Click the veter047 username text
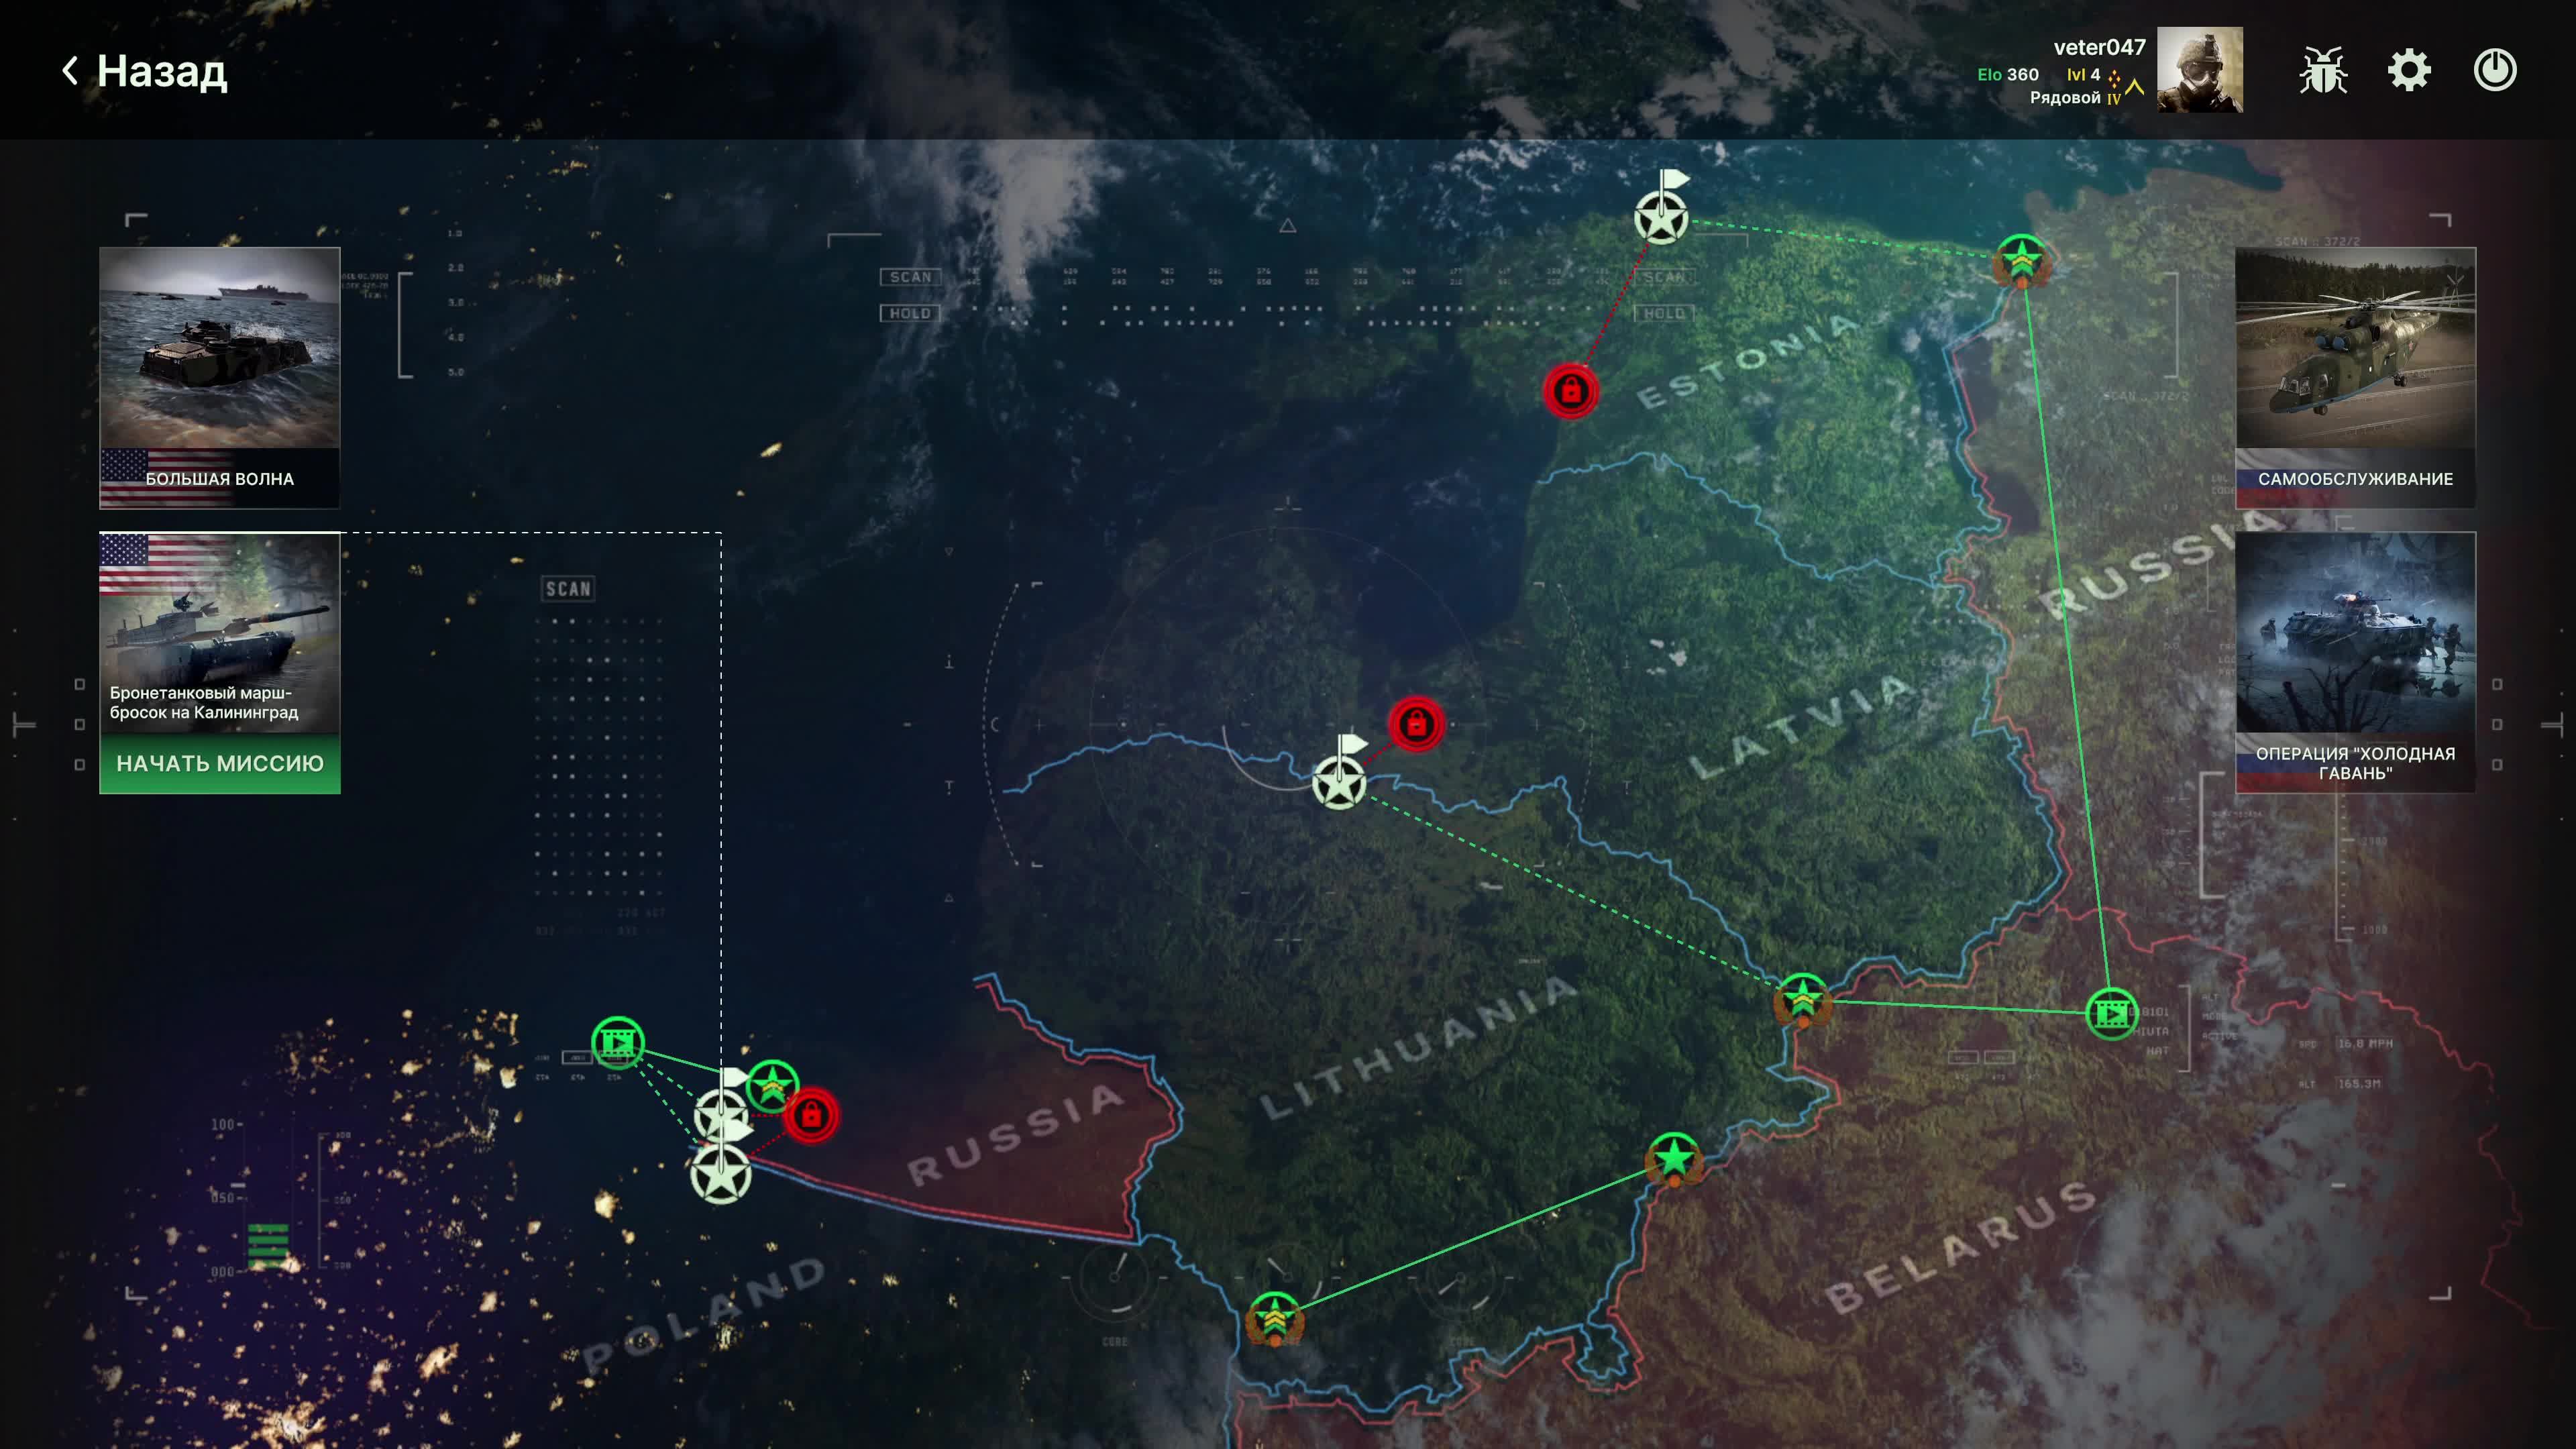This screenshot has height=1449, width=2576. (x=2099, y=47)
